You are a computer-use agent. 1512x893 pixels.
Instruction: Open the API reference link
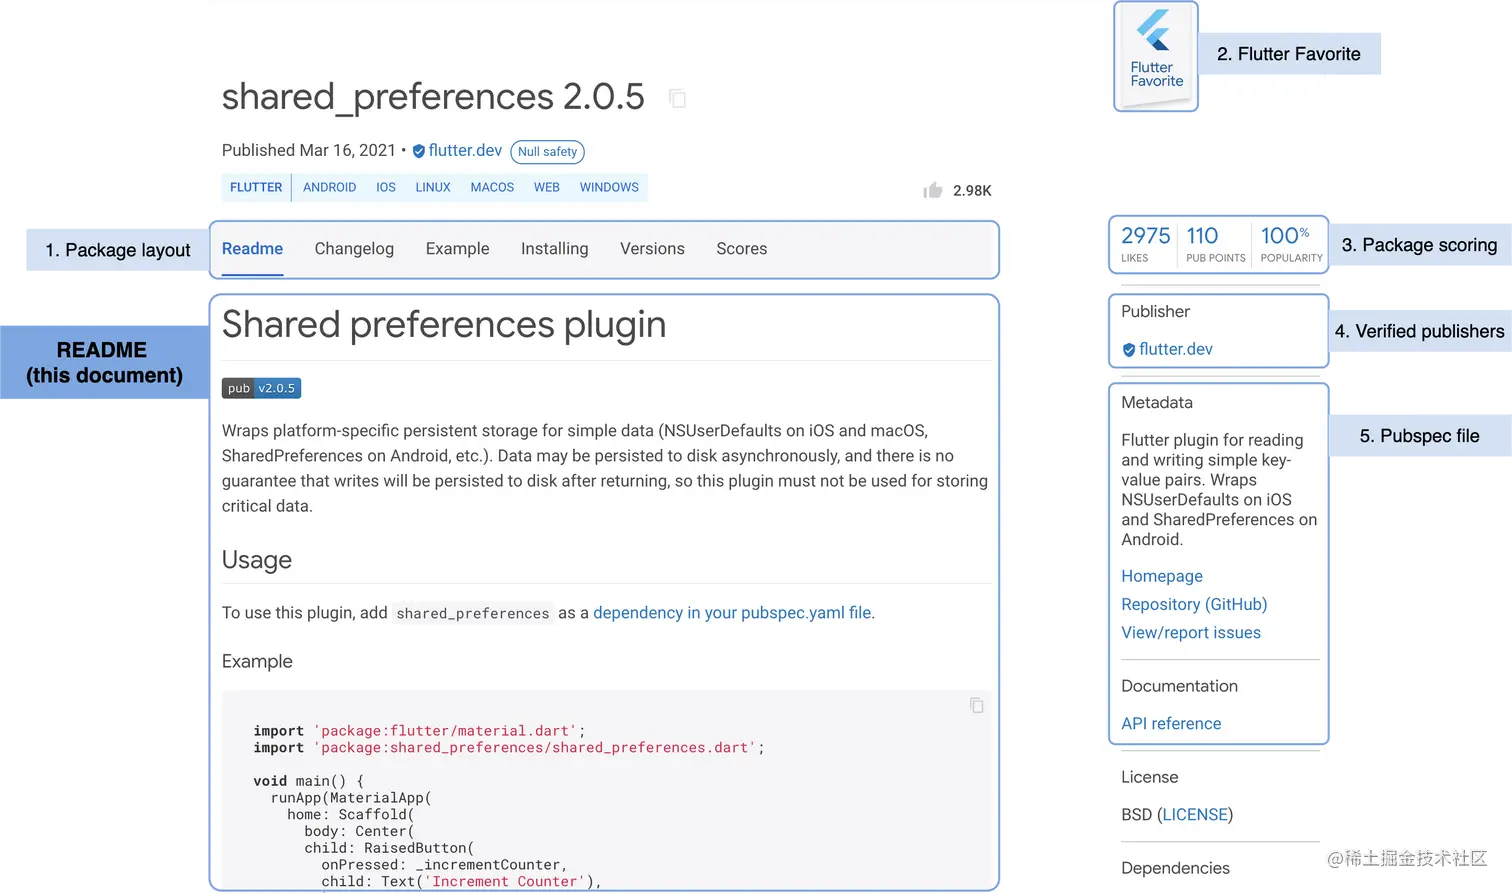[x=1171, y=724]
